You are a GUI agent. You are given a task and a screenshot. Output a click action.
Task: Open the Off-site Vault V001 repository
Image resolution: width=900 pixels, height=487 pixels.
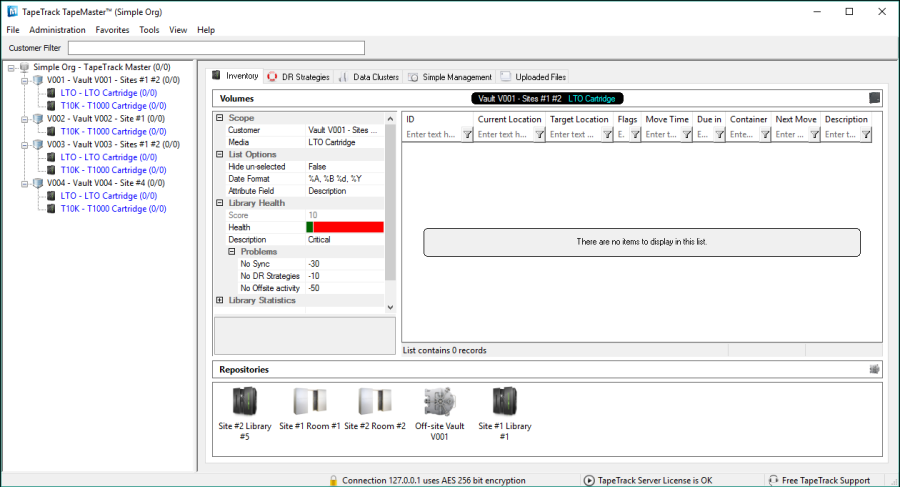click(440, 413)
